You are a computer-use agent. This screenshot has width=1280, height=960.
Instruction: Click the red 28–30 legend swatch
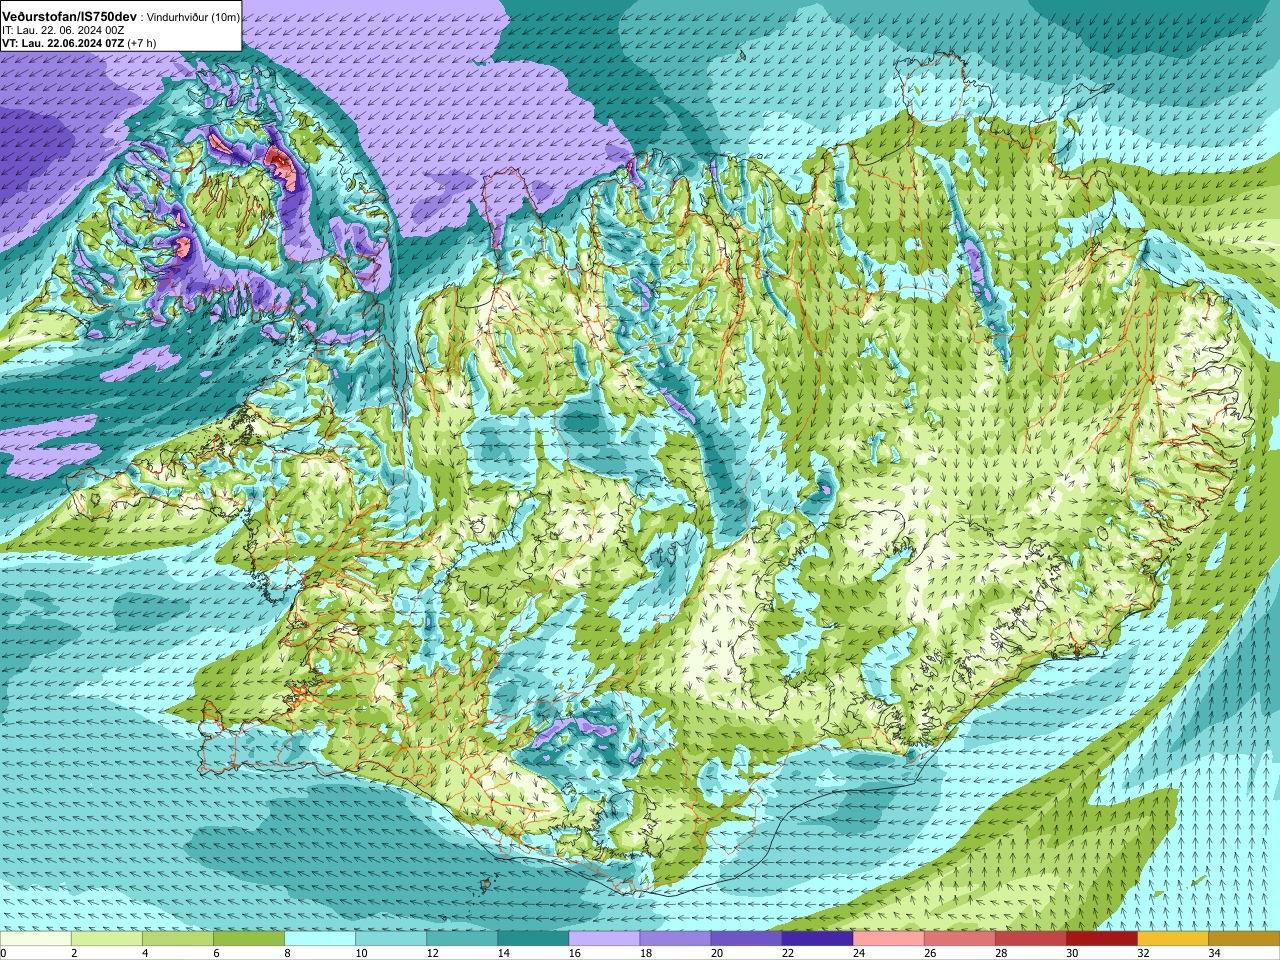pos(1030,939)
